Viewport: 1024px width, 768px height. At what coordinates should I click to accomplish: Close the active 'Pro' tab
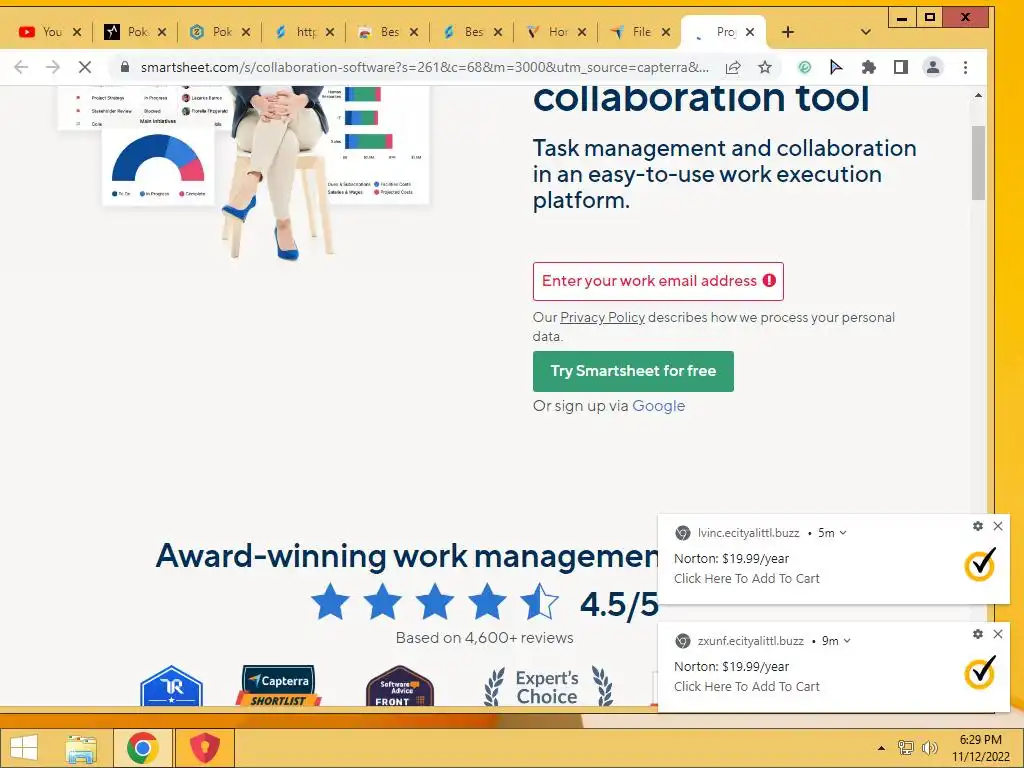(x=750, y=32)
